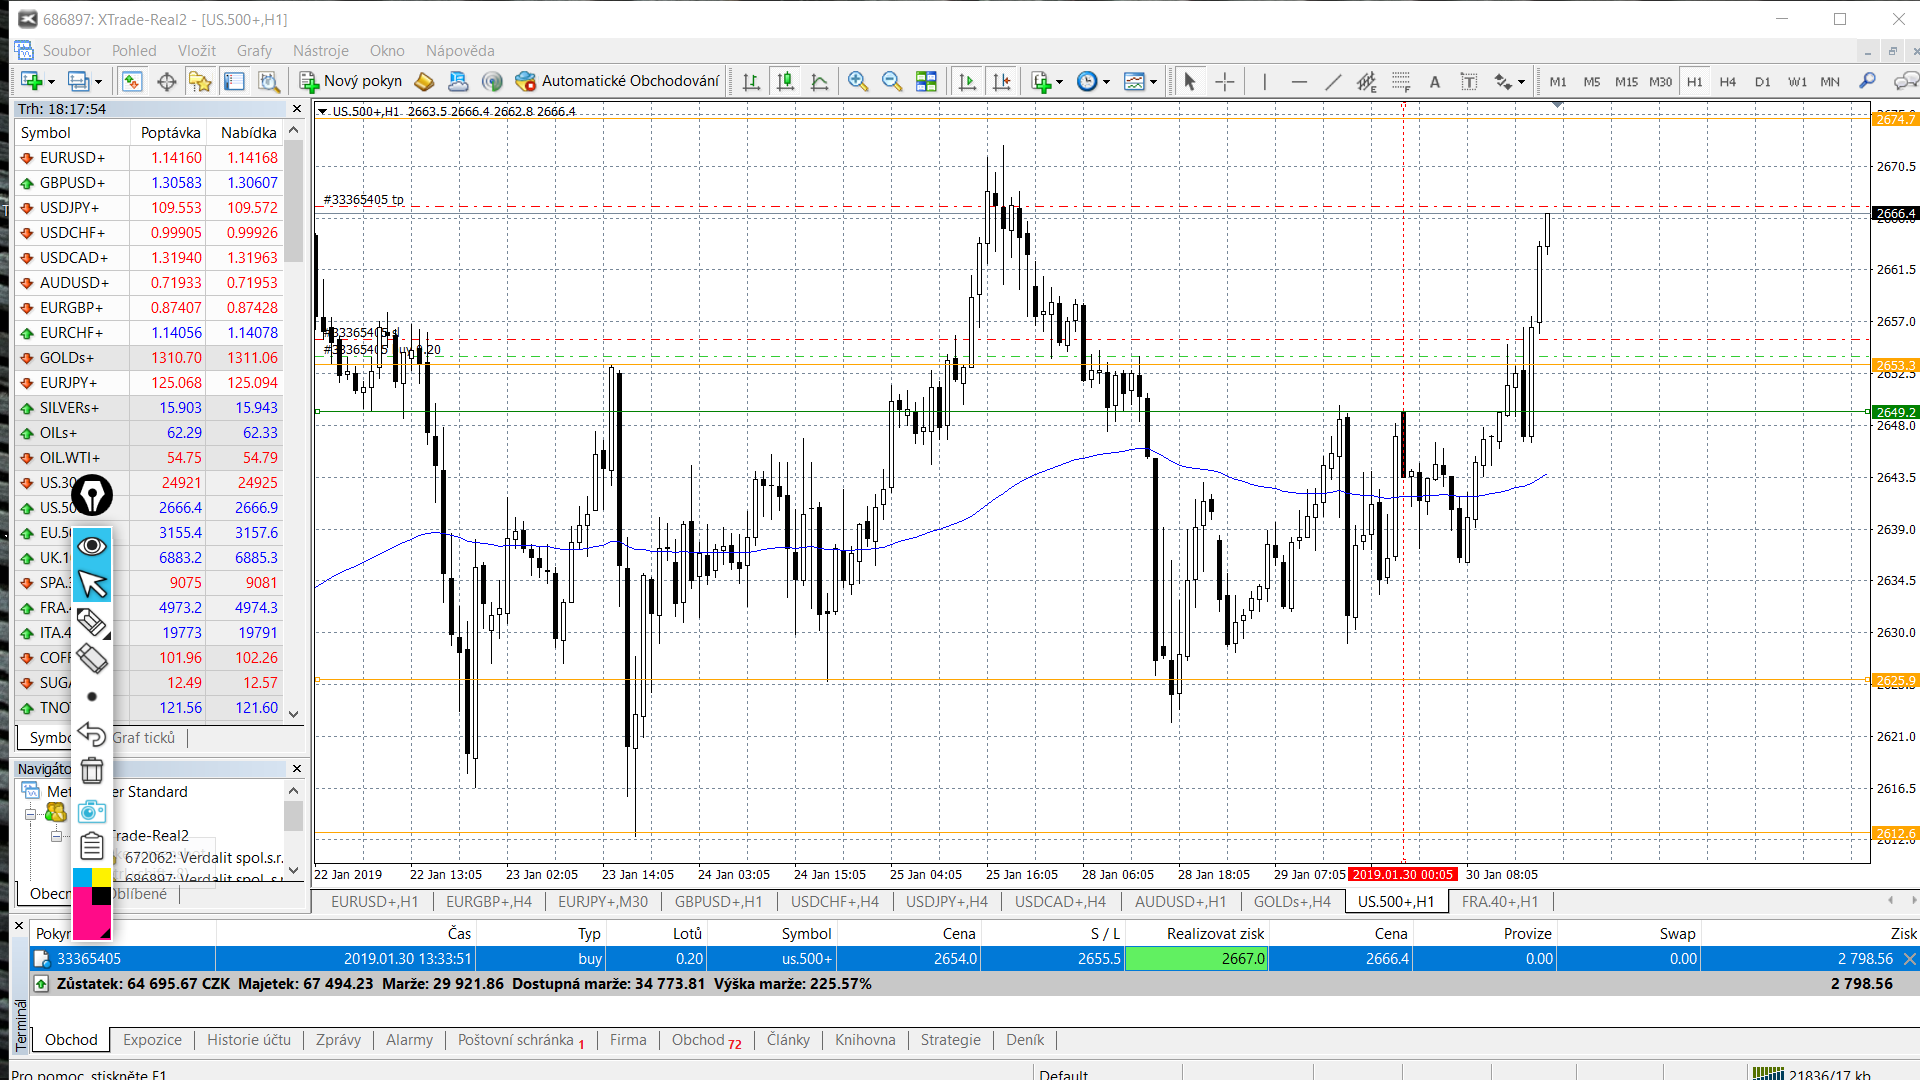Expand the Templates dropdown arrow
The height and width of the screenshot is (1080, 1920).
coord(1153,82)
